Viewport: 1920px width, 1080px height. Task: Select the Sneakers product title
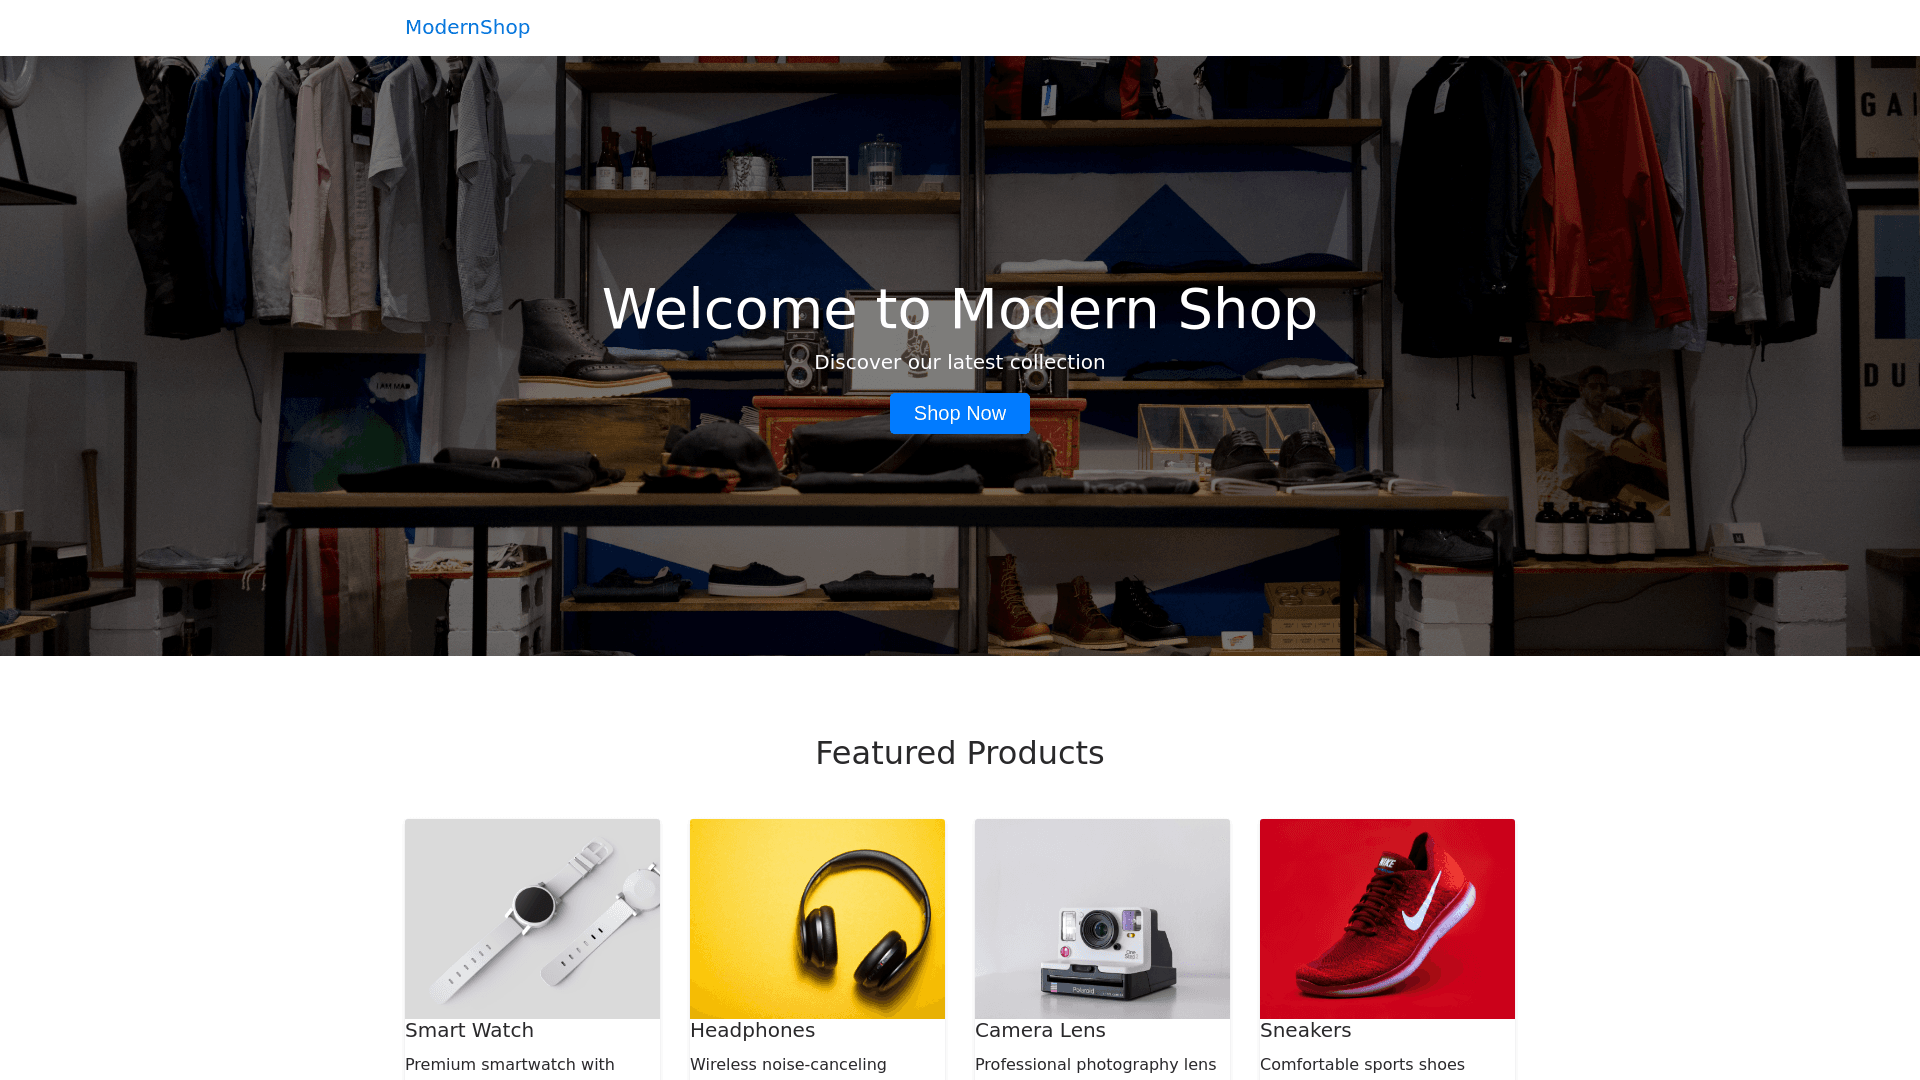click(1305, 1030)
